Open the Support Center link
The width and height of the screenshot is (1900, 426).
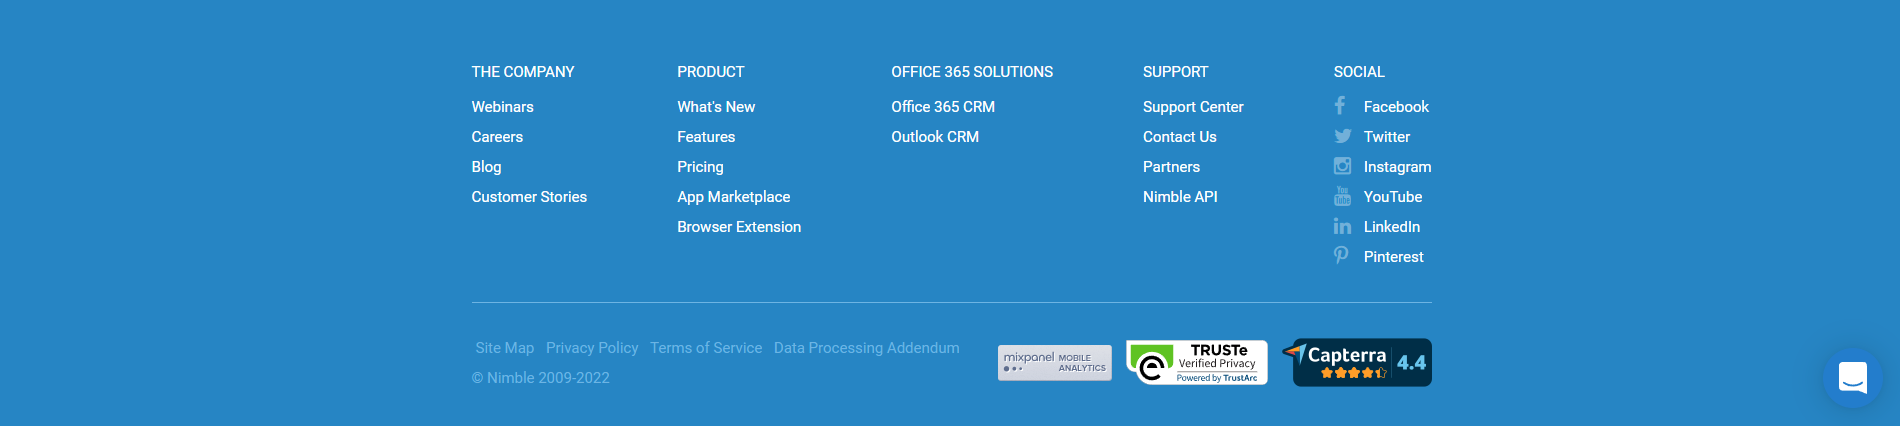click(1193, 107)
